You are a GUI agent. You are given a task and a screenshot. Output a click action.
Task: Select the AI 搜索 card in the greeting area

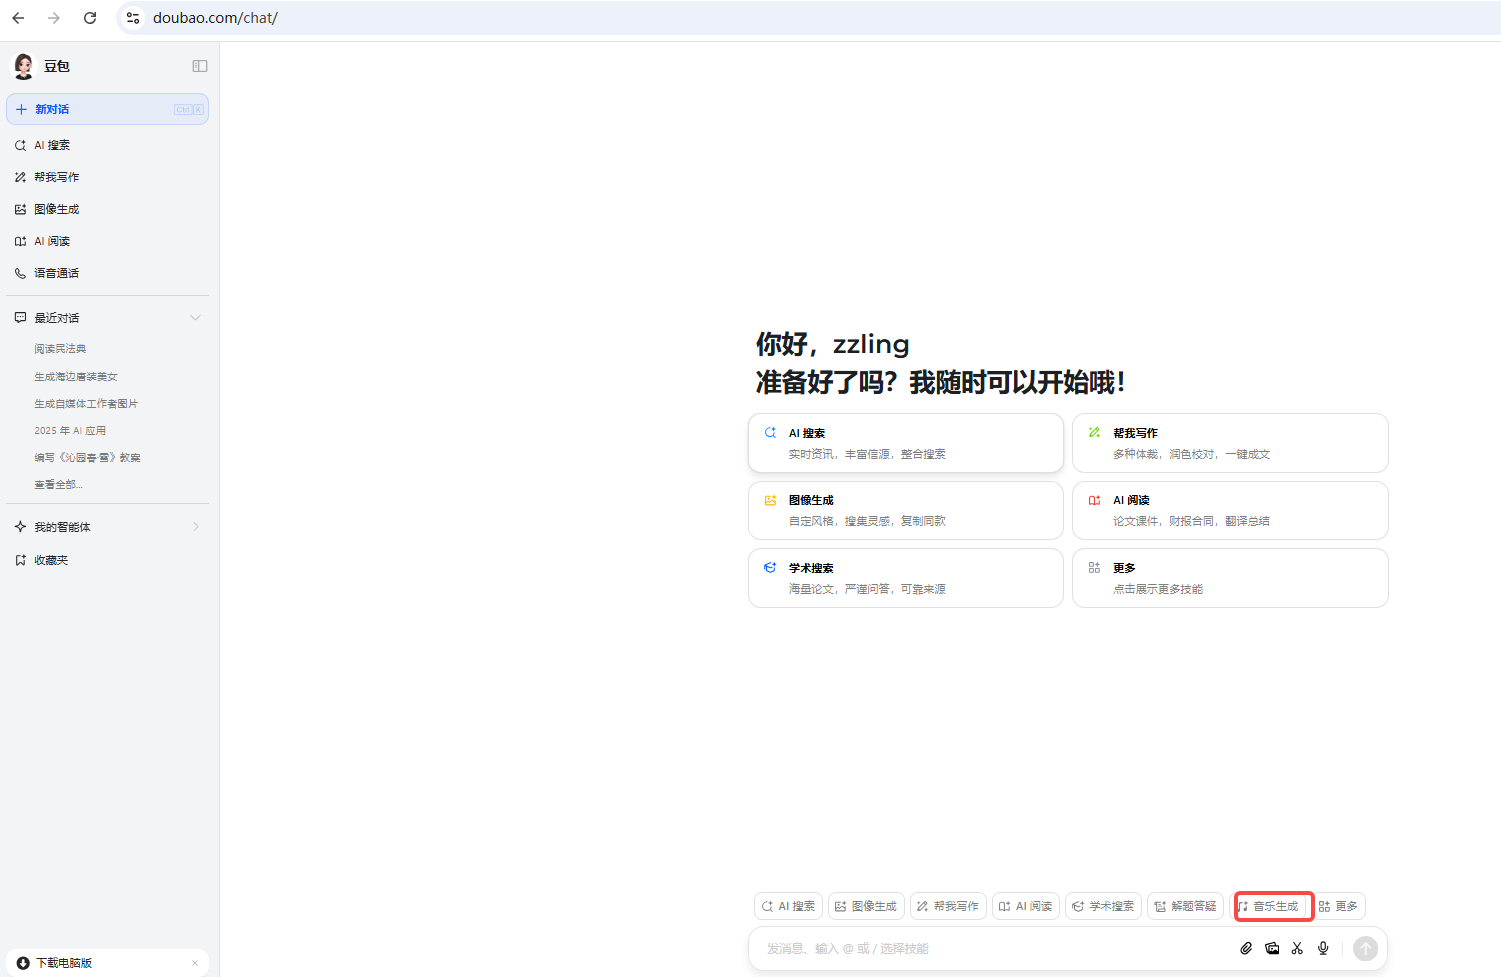coord(906,443)
